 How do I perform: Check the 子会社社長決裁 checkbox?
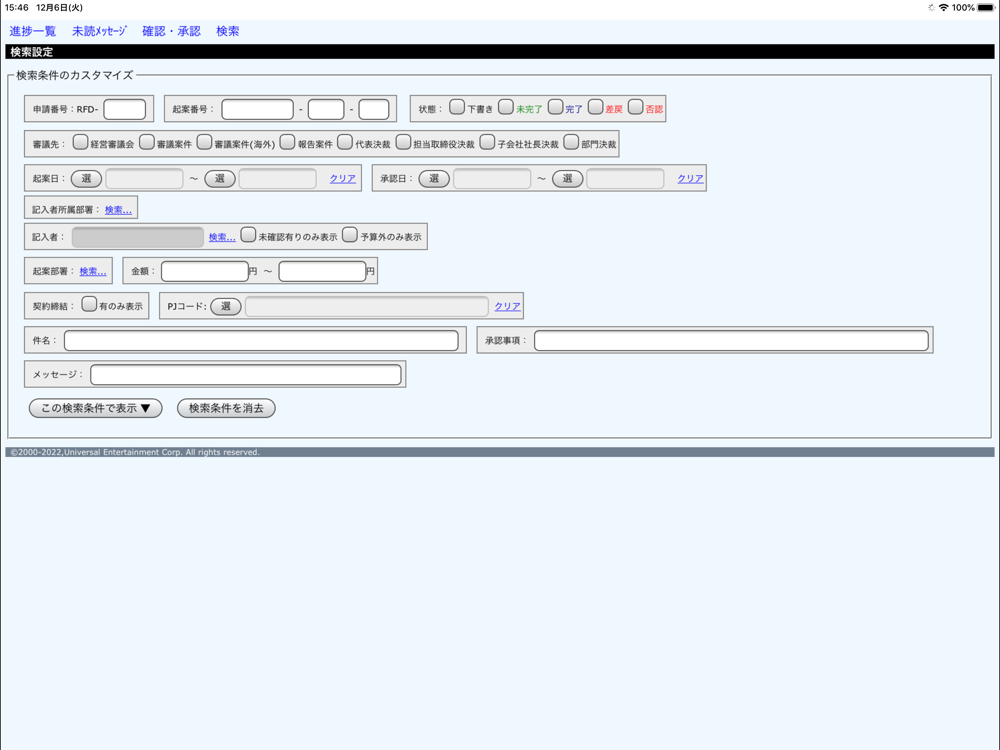pos(487,142)
